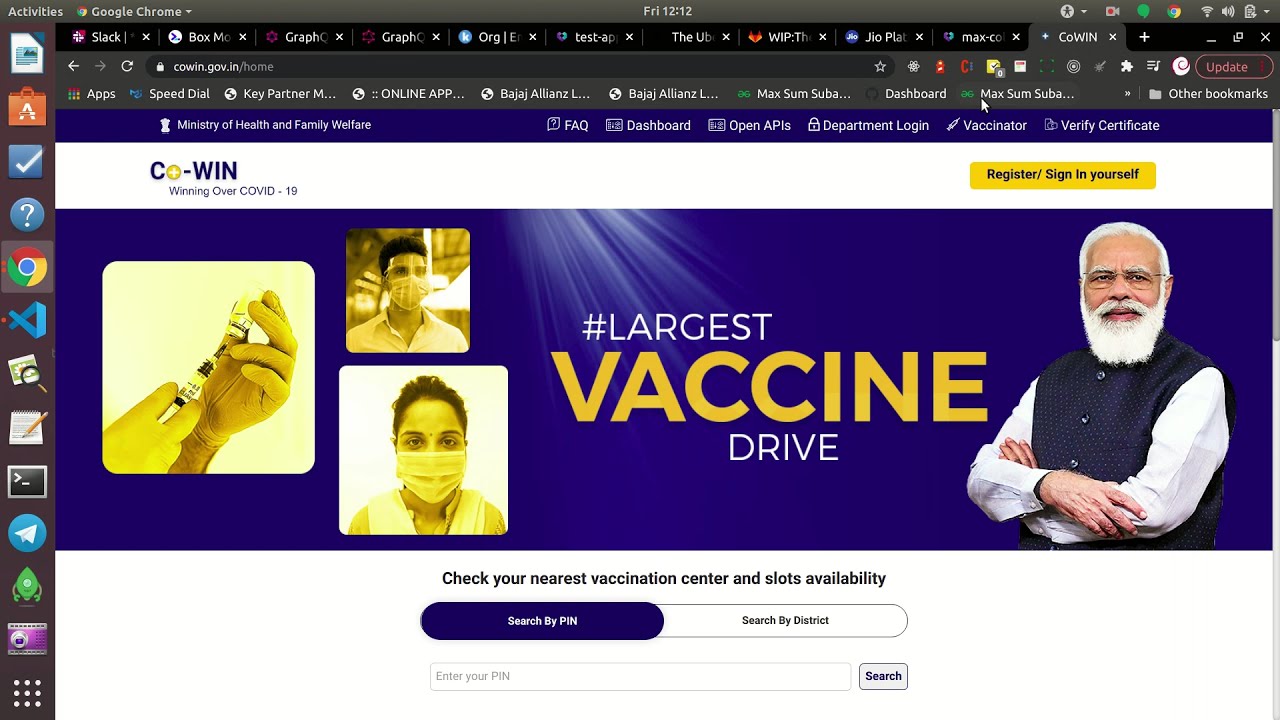This screenshot has height=720, width=1280.
Task: Open the Apps shortcut in bookmarks bar
Action: (x=91, y=94)
